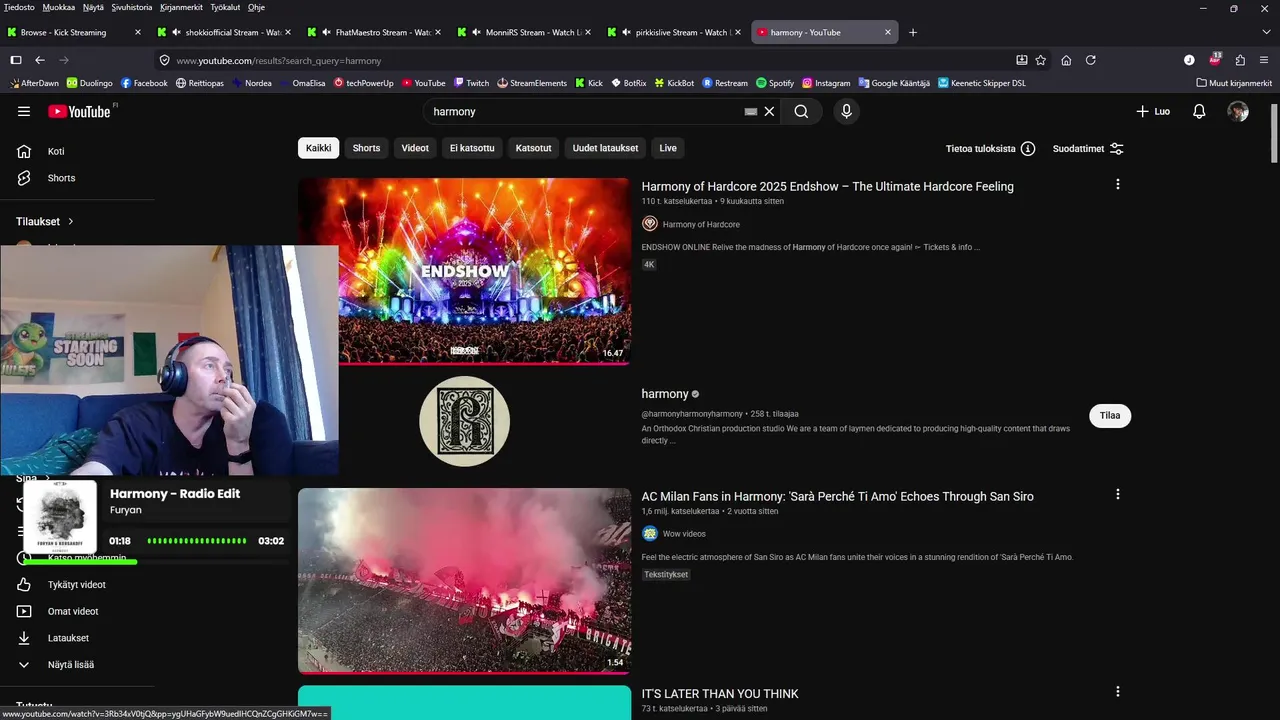Subscribe to harmony channel with Tilaa
This screenshot has width=1280, height=720.
1110,416
